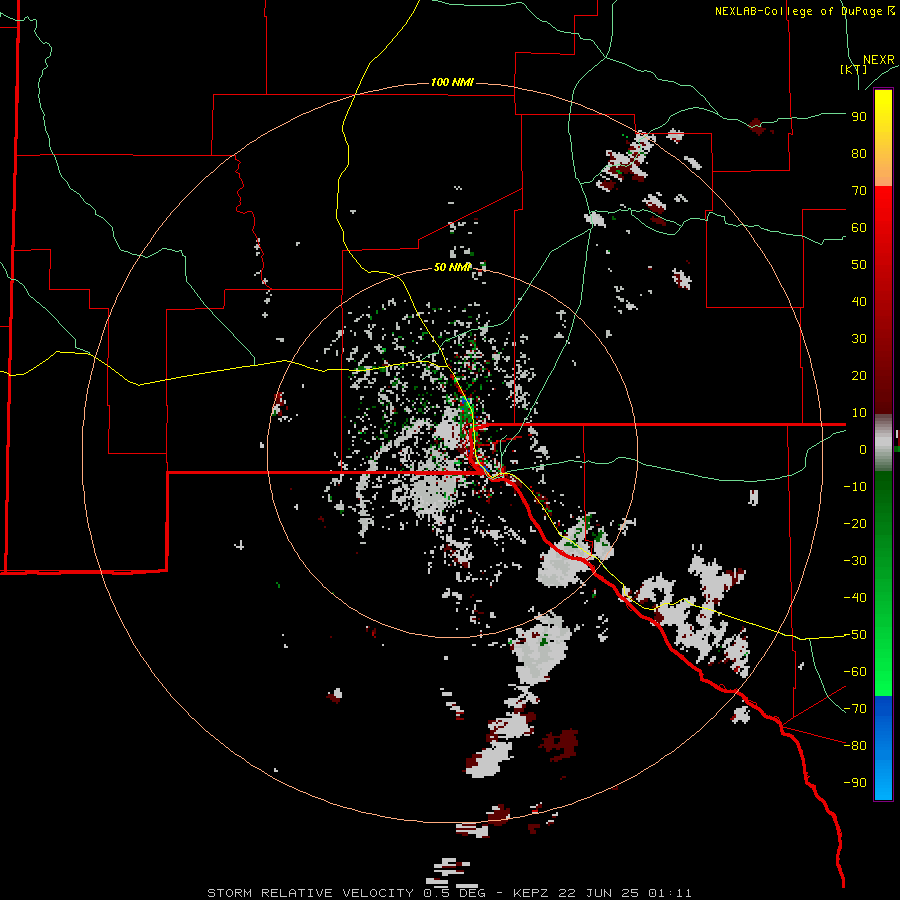Click the KEPZ radar site identifier
Screen dimensions: 900x900
click(x=532, y=893)
